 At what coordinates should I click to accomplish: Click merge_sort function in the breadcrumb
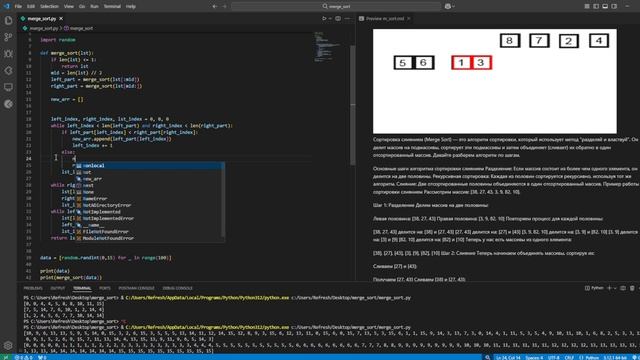[x=78, y=28]
